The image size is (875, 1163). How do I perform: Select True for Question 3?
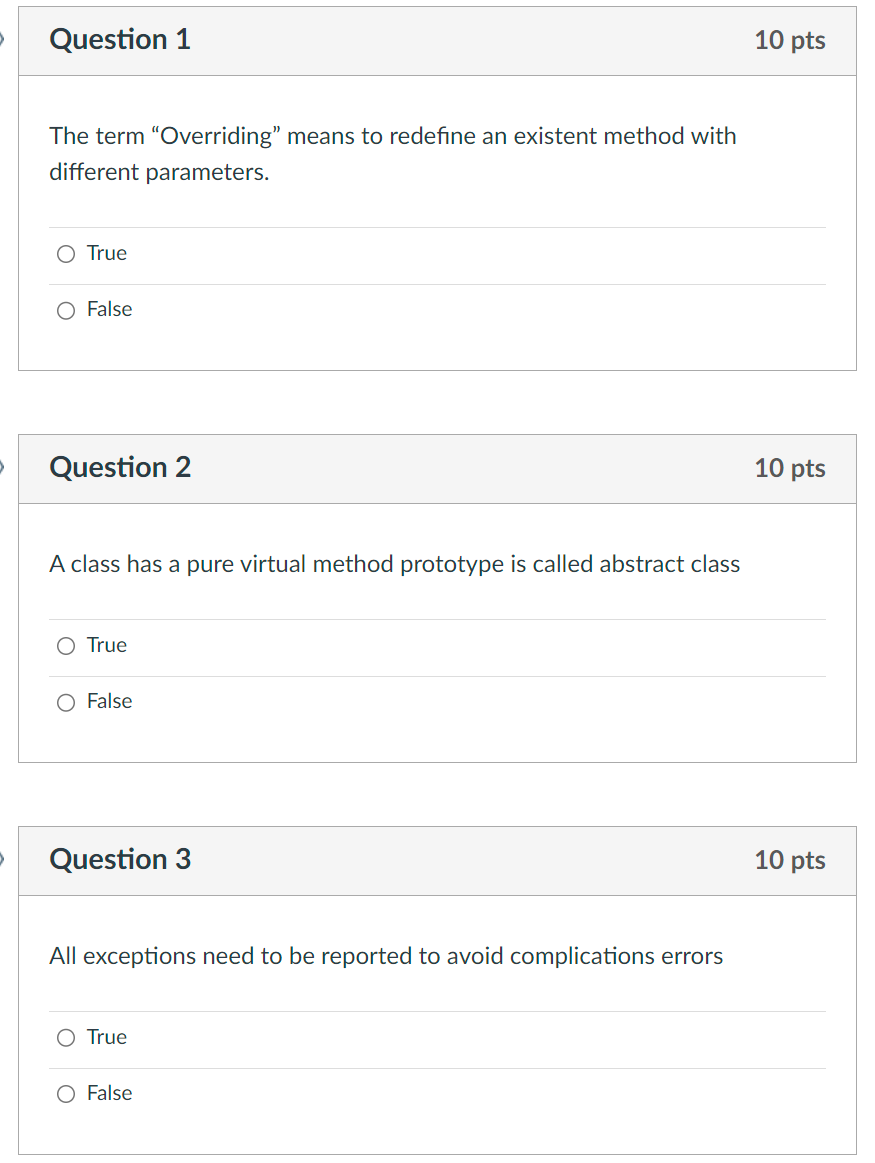click(64, 1038)
